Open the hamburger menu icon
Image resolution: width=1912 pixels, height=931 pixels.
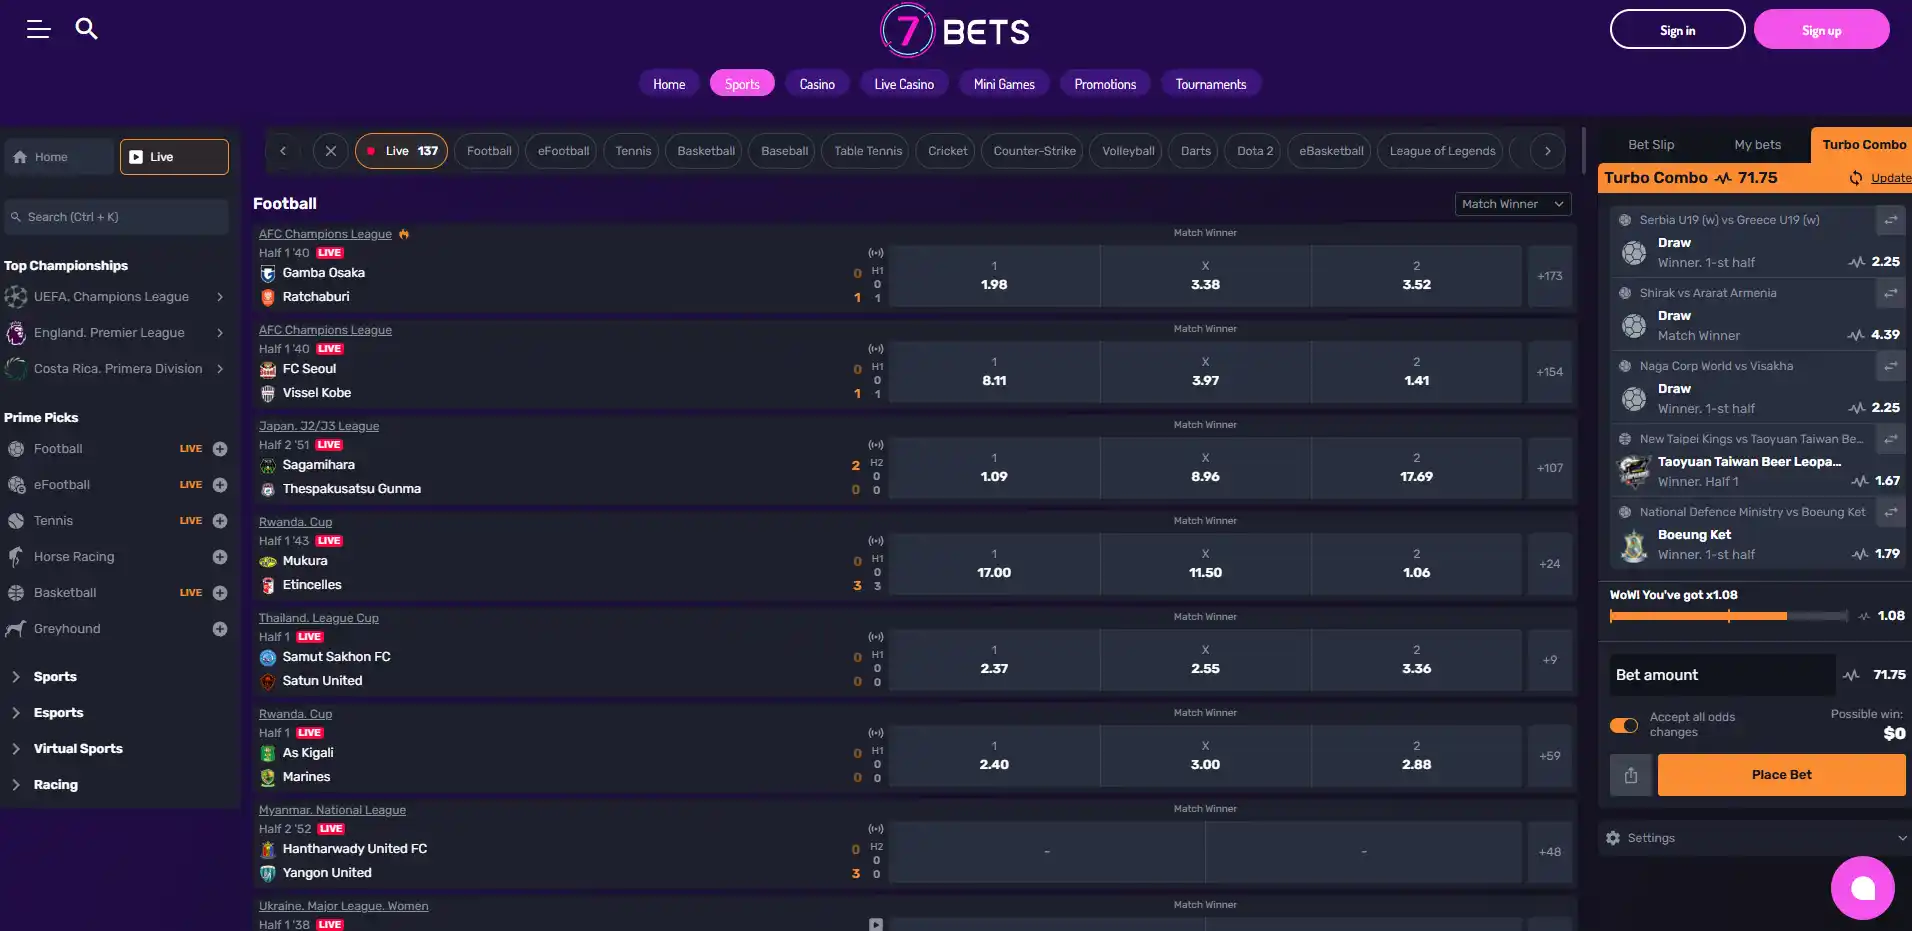tap(38, 30)
